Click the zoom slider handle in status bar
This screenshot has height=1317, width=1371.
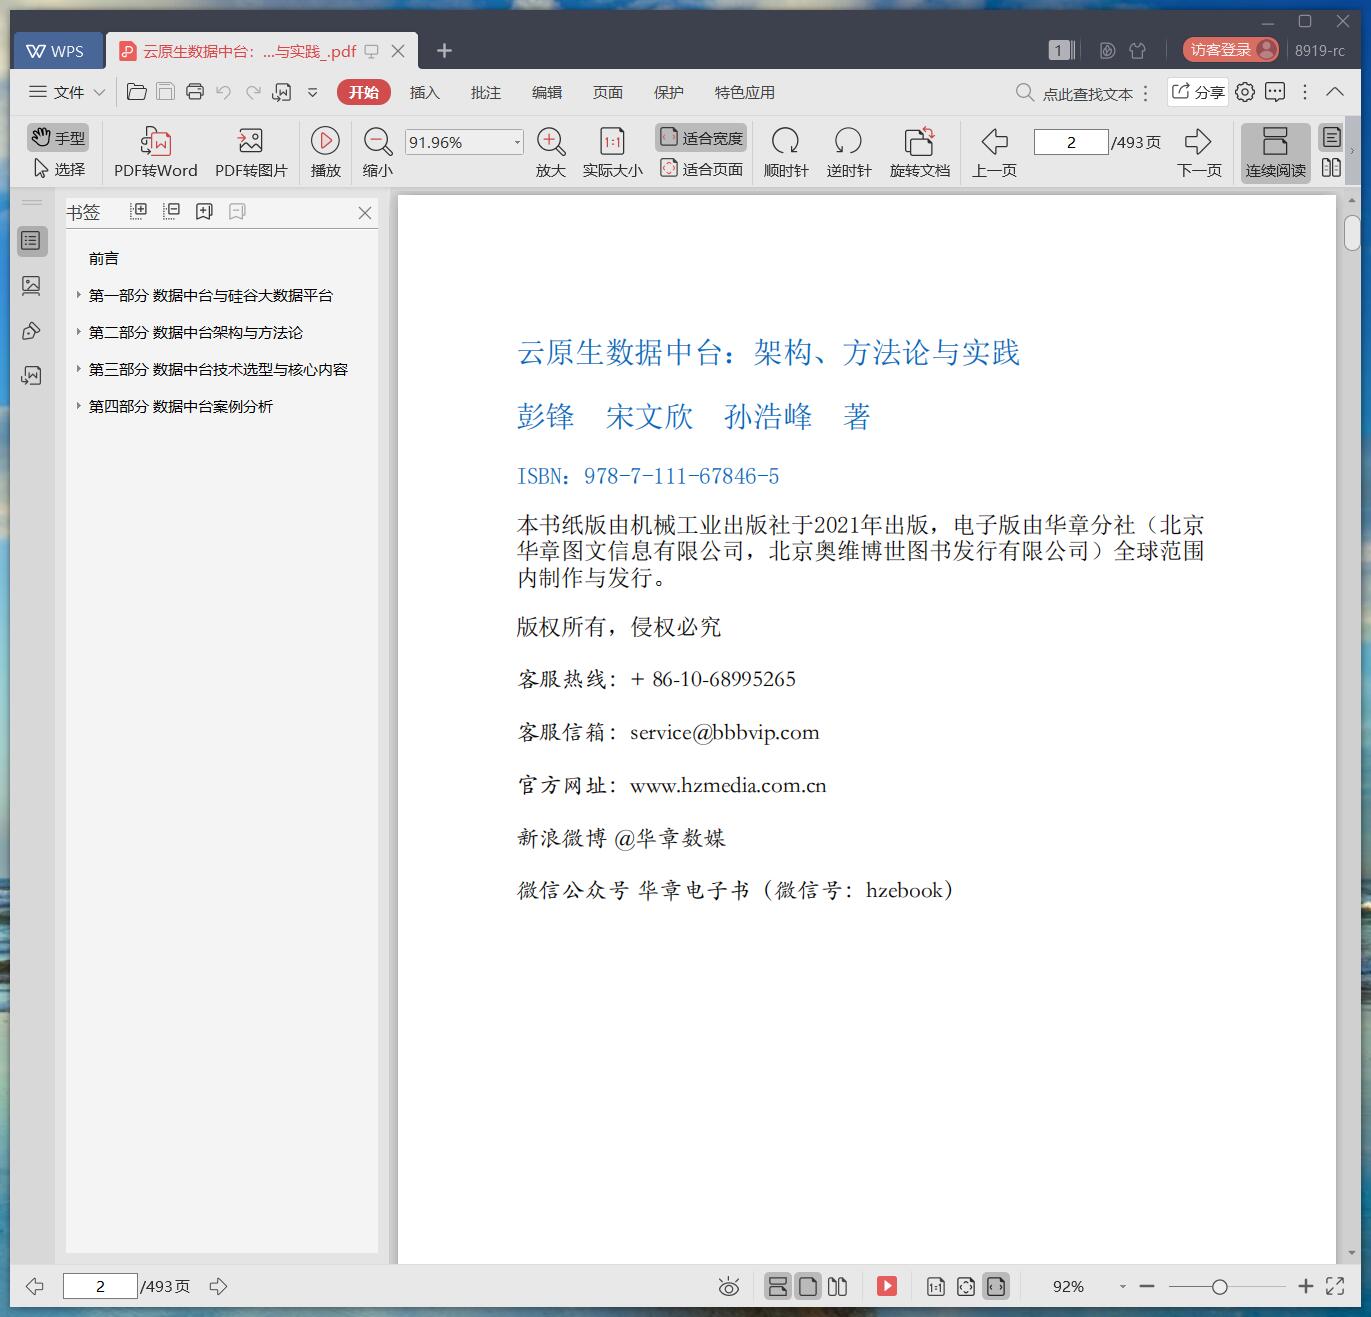1219,1287
